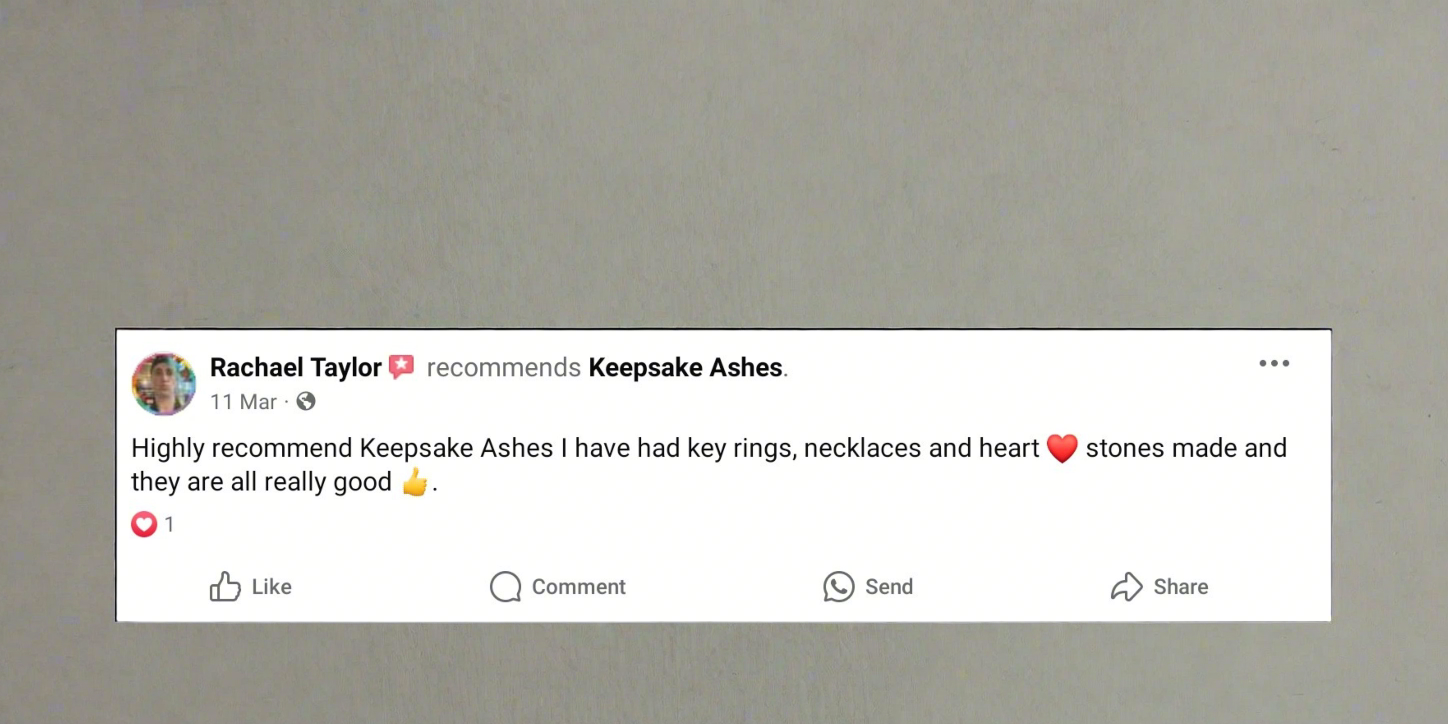Toggle Like on this post
Viewport: 1448px width, 724px height.
pyautogui.click(x=250, y=586)
